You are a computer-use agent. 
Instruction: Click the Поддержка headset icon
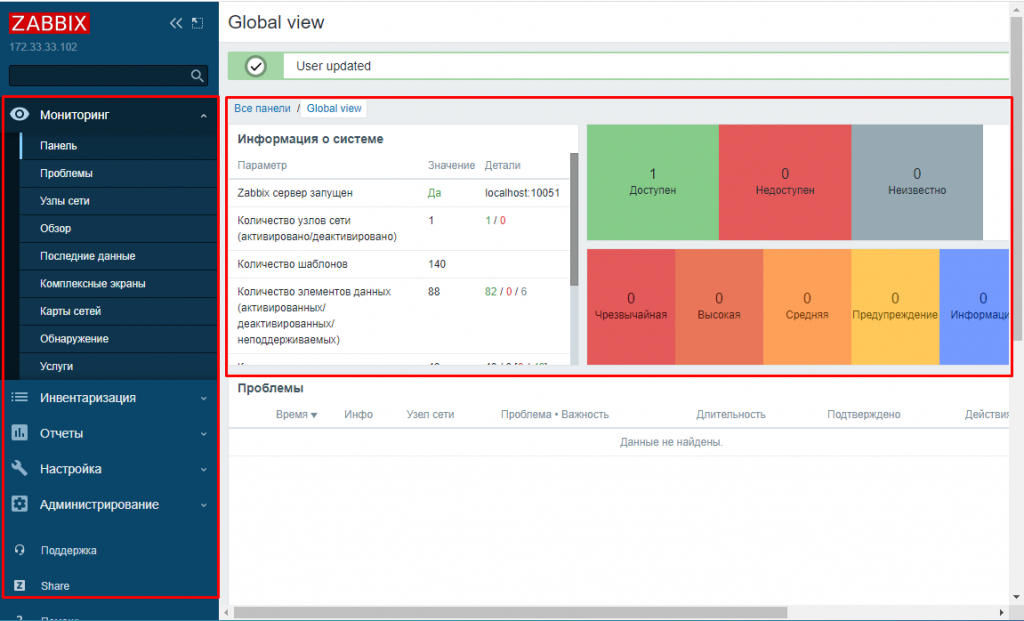tap(19, 550)
